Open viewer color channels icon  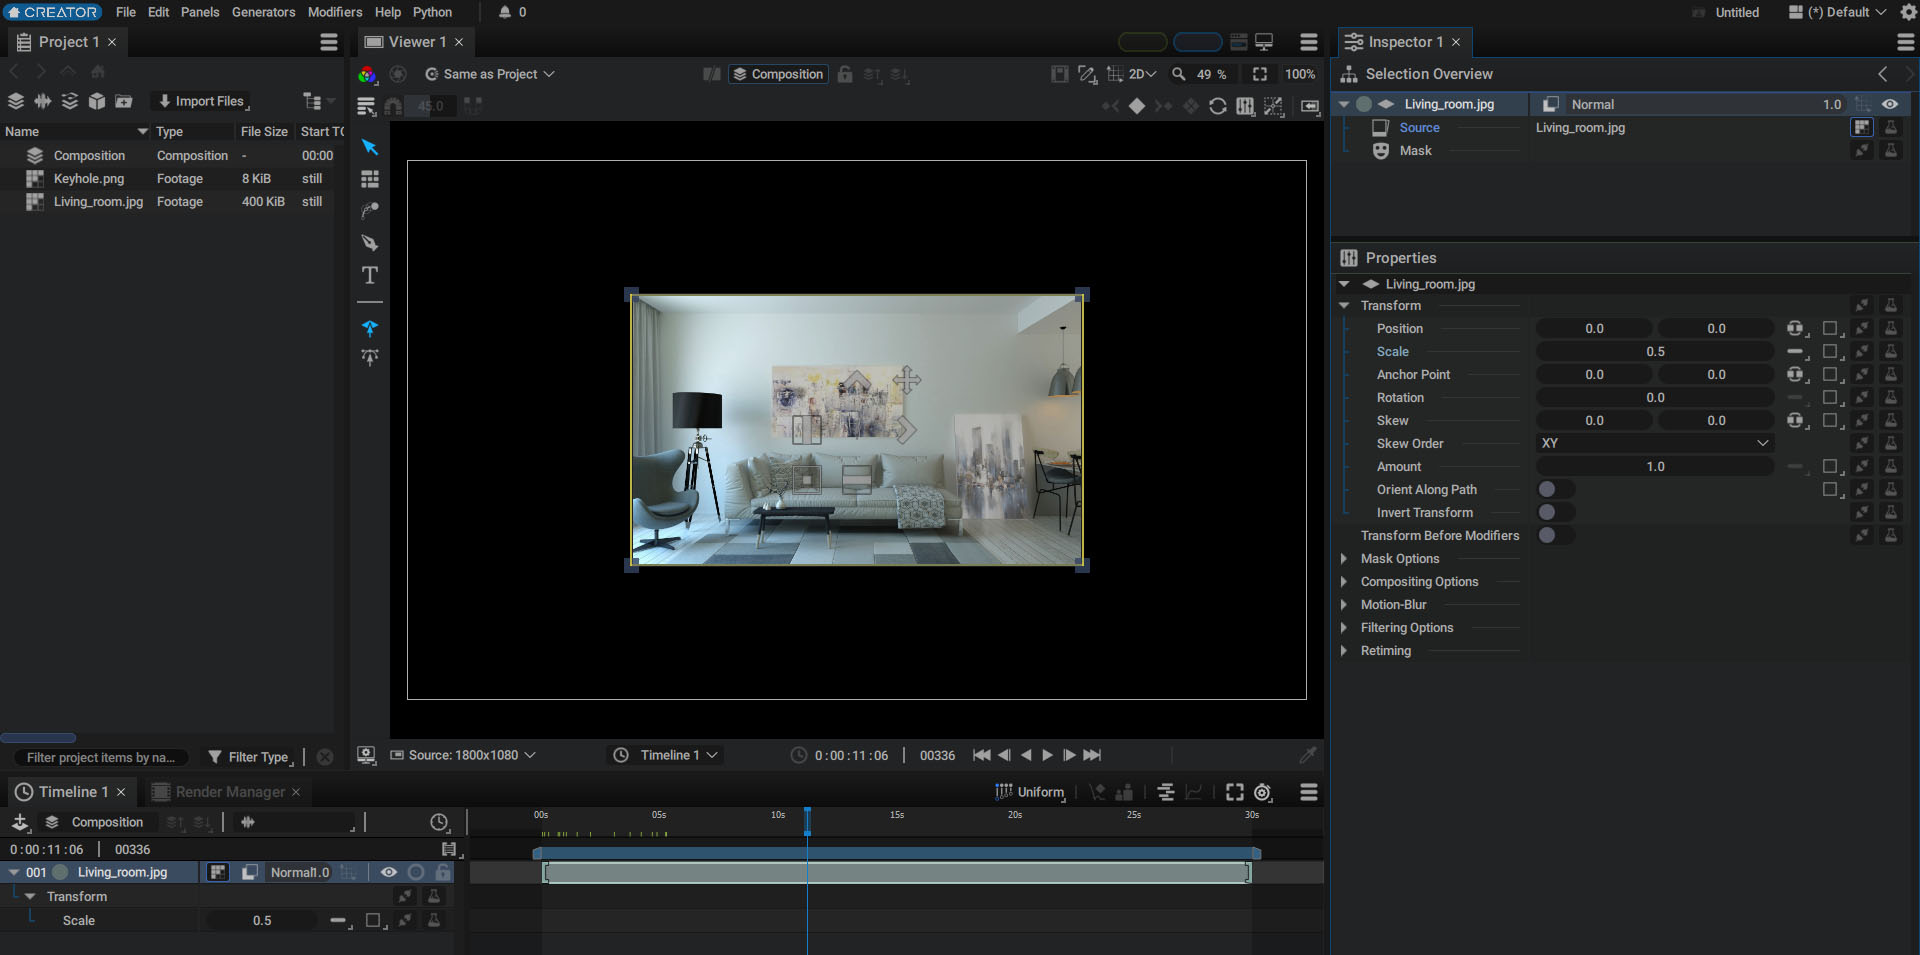coord(367,74)
